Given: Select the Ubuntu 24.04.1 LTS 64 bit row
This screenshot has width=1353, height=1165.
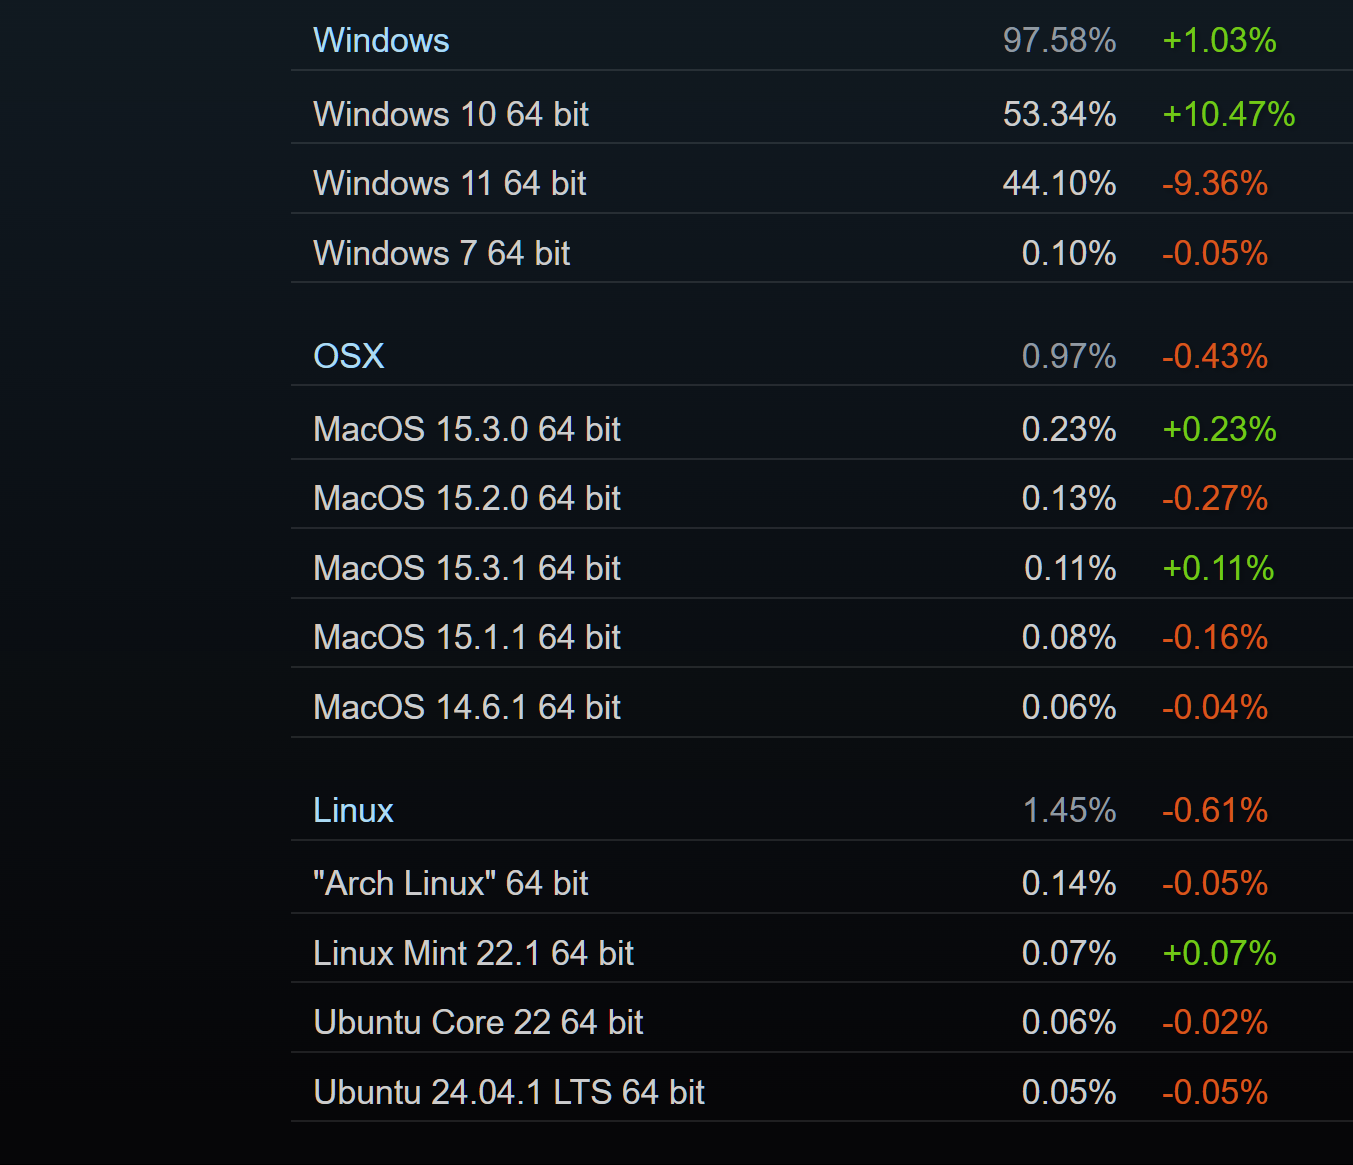Looking at the screenshot, I should [508, 1093].
